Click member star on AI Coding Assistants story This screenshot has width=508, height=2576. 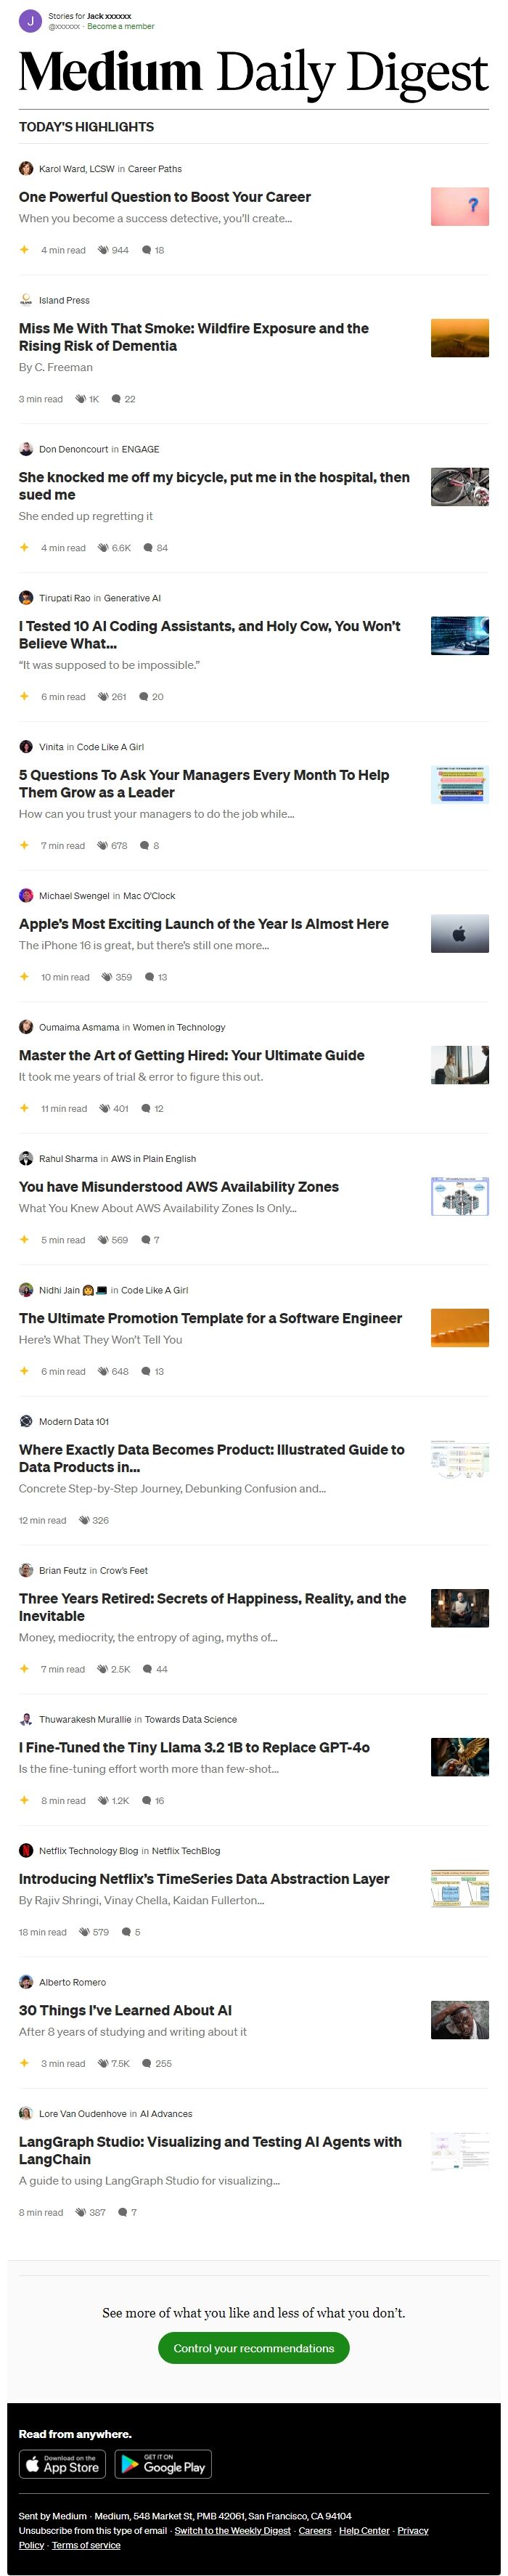[x=25, y=696]
